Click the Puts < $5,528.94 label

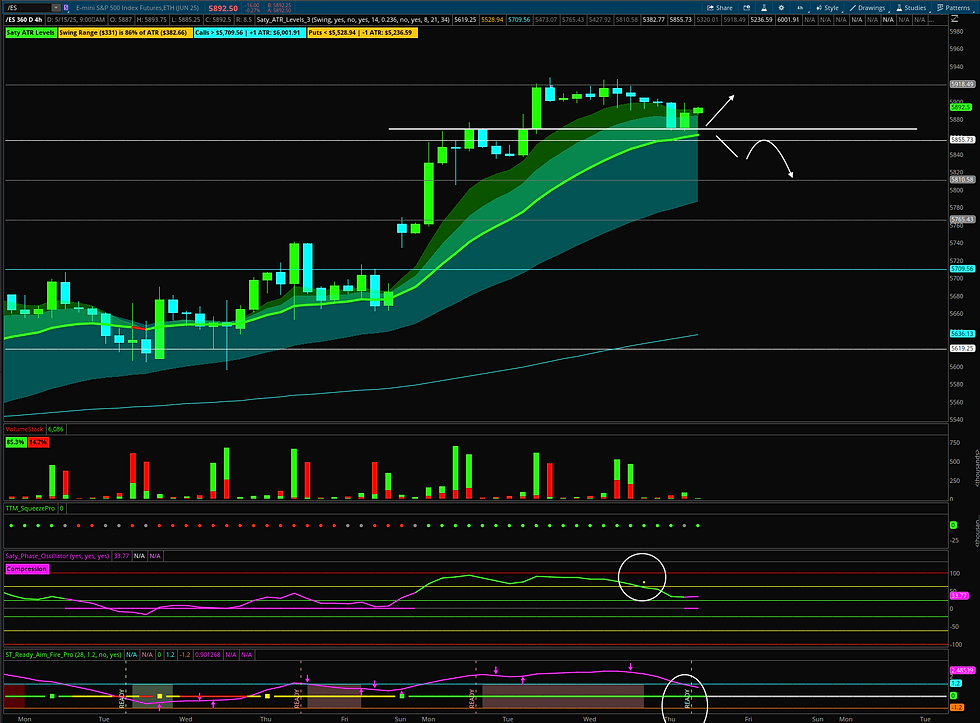[362, 32]
